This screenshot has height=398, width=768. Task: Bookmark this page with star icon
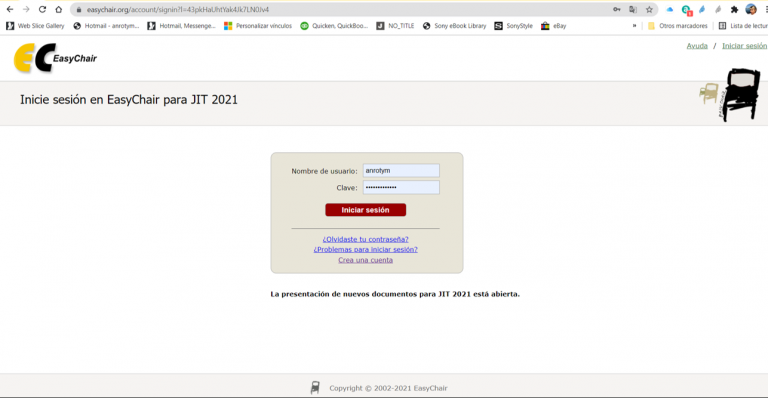(x=649, y=9)
